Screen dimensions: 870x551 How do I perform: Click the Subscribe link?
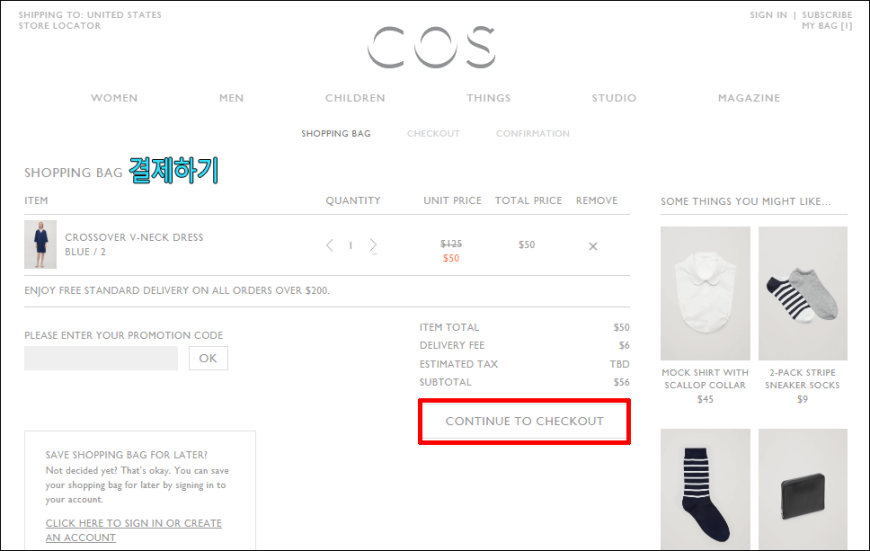coord(827,15)
